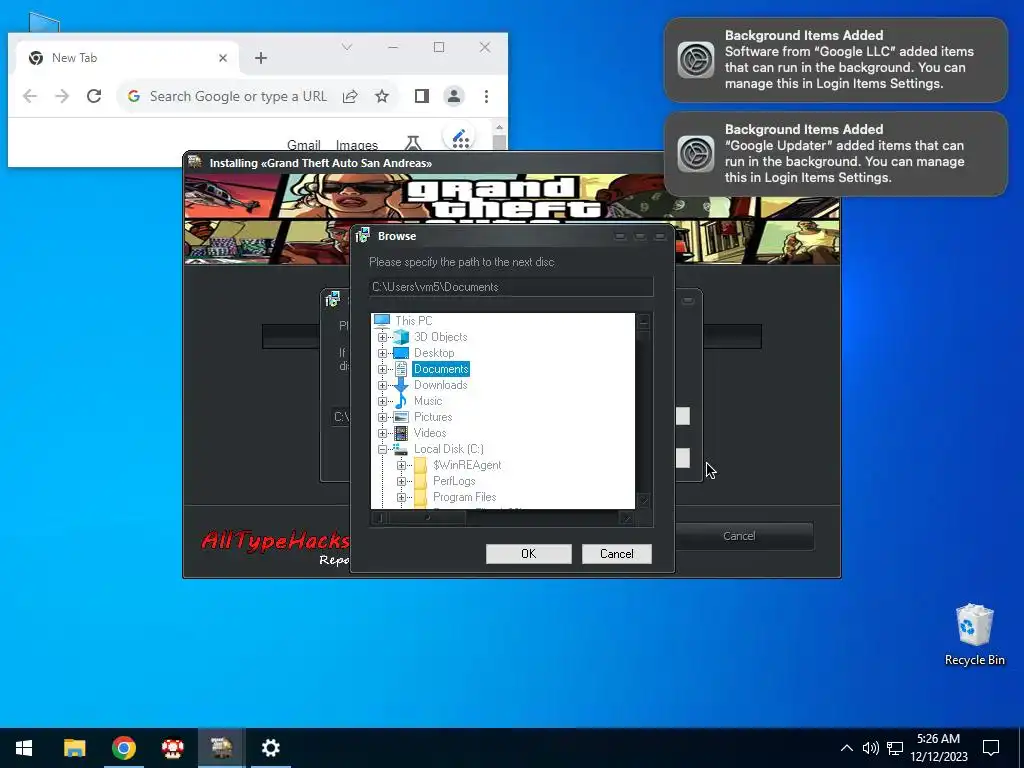Click the network tray icon
This screenshot has height=768, width=1024.
895,748
